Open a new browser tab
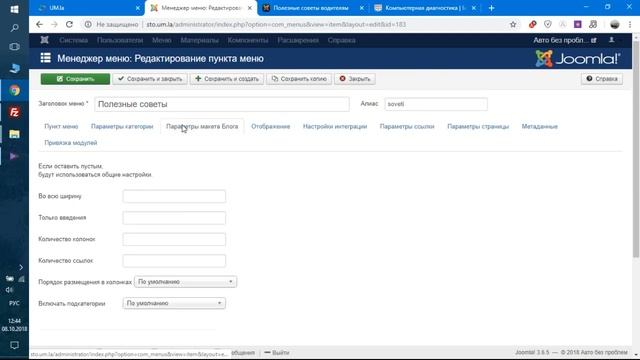 click(491, 8)
